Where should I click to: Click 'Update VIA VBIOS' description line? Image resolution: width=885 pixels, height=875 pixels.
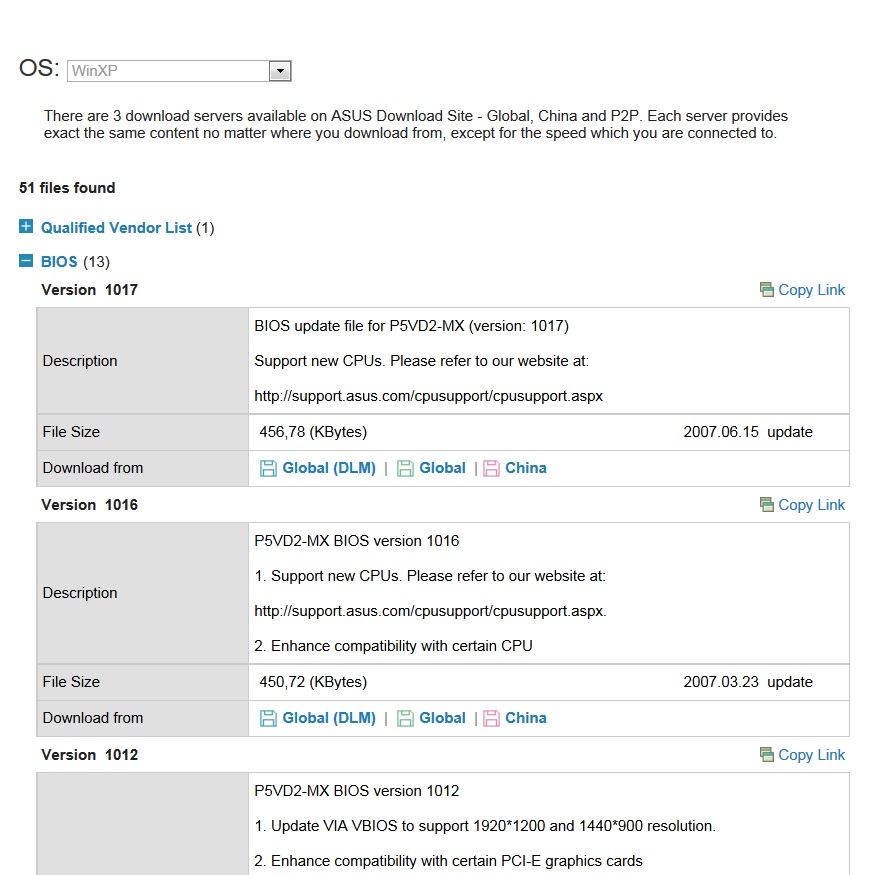tap(485, 826)
